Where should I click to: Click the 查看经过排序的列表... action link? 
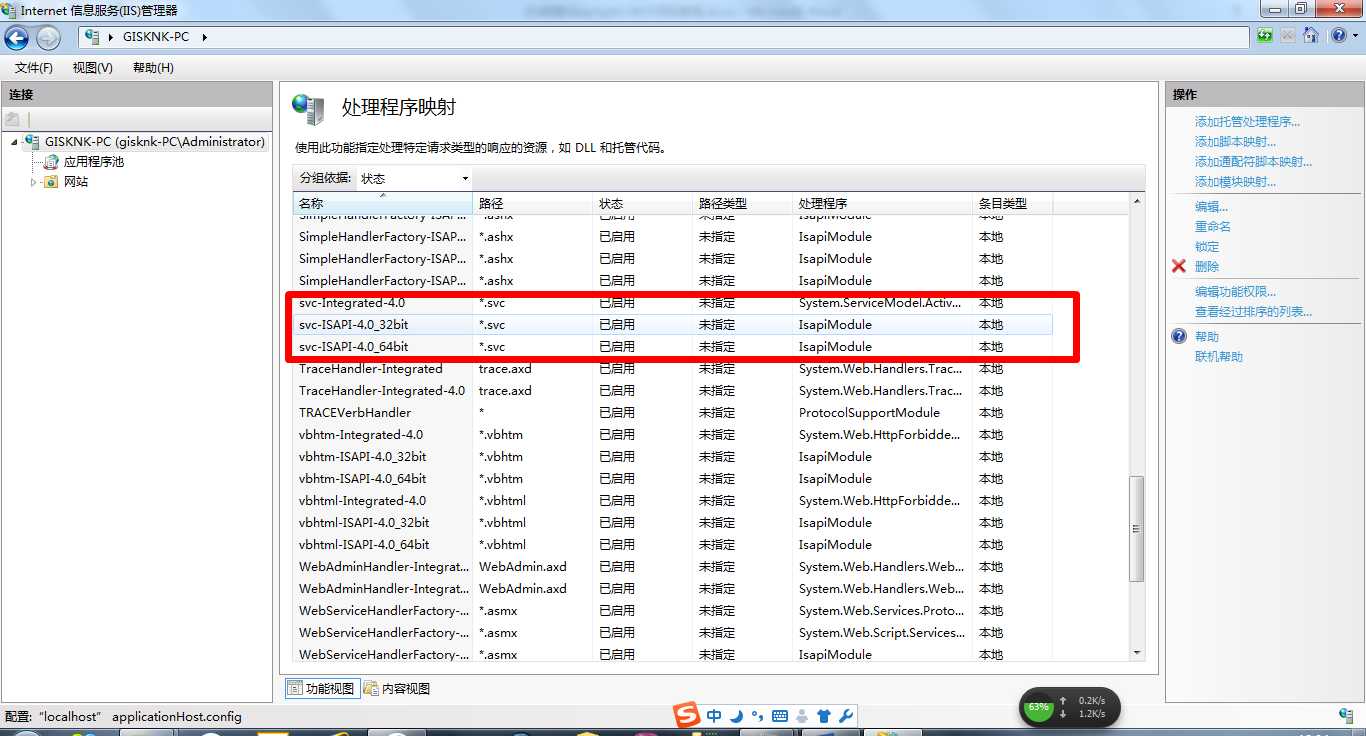click(x=1253, y=312)
